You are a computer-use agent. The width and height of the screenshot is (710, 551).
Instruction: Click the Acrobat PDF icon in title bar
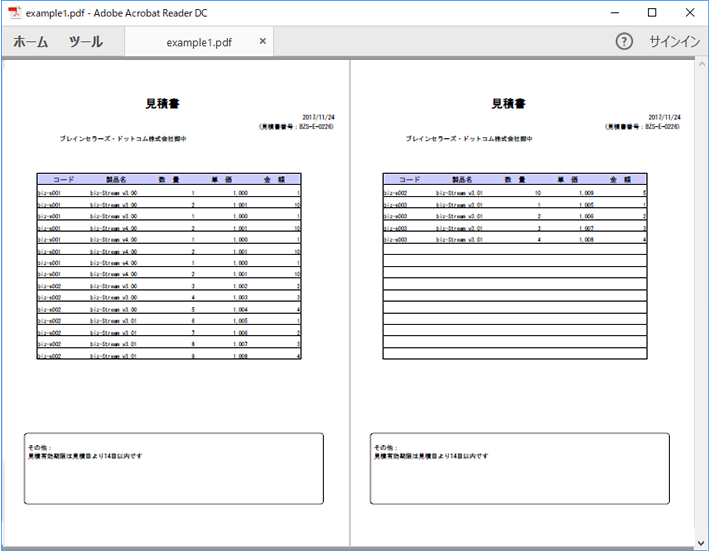[14, 13]
